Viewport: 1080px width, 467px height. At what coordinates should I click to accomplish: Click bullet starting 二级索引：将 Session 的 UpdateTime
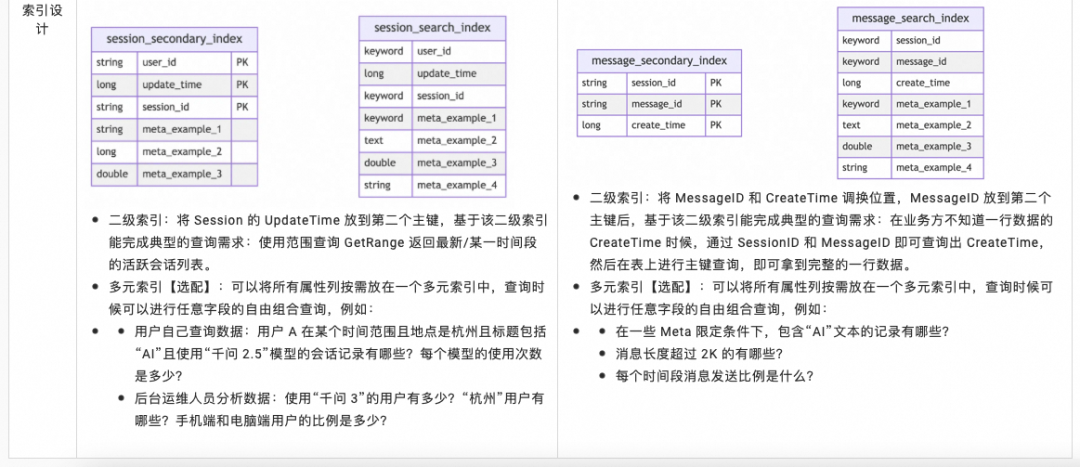(328, 242)
